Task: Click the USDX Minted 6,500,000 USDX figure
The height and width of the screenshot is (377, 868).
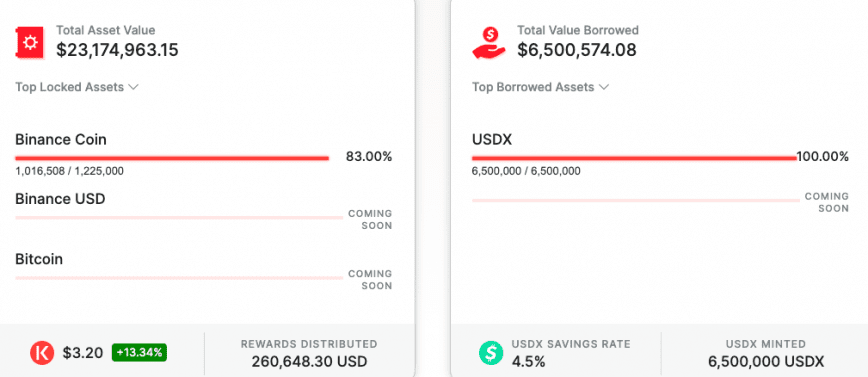Action: click(x=766, y=362)
